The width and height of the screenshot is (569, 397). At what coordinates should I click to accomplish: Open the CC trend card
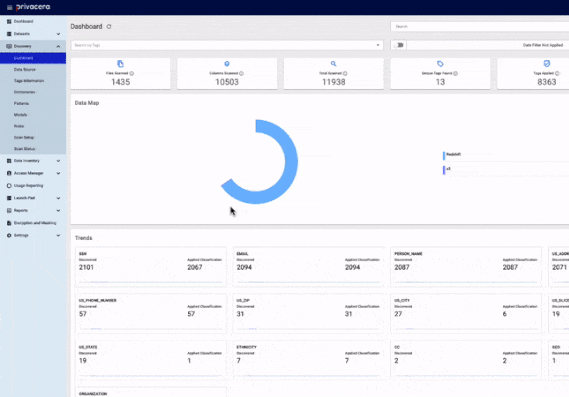pyautogui.click(x=466, y=360)
